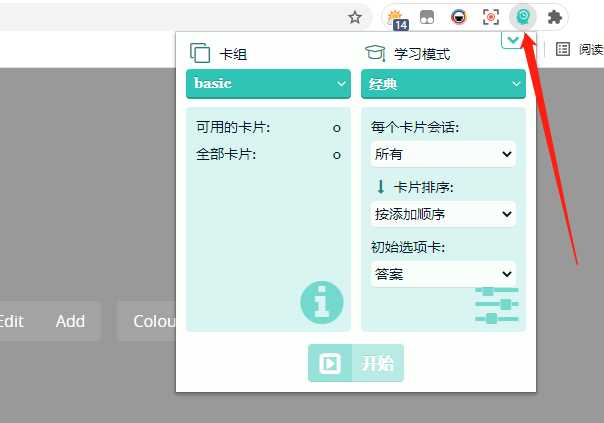The width and height of the screenshot is (604, 423).
Task: Bookmark this page with the star icon
Action: tap(354, 17)
